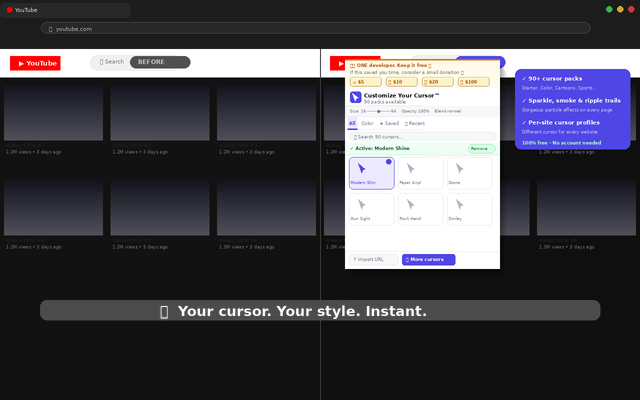
Task: Select the Modern Shine cursor card
Action: 371,173
